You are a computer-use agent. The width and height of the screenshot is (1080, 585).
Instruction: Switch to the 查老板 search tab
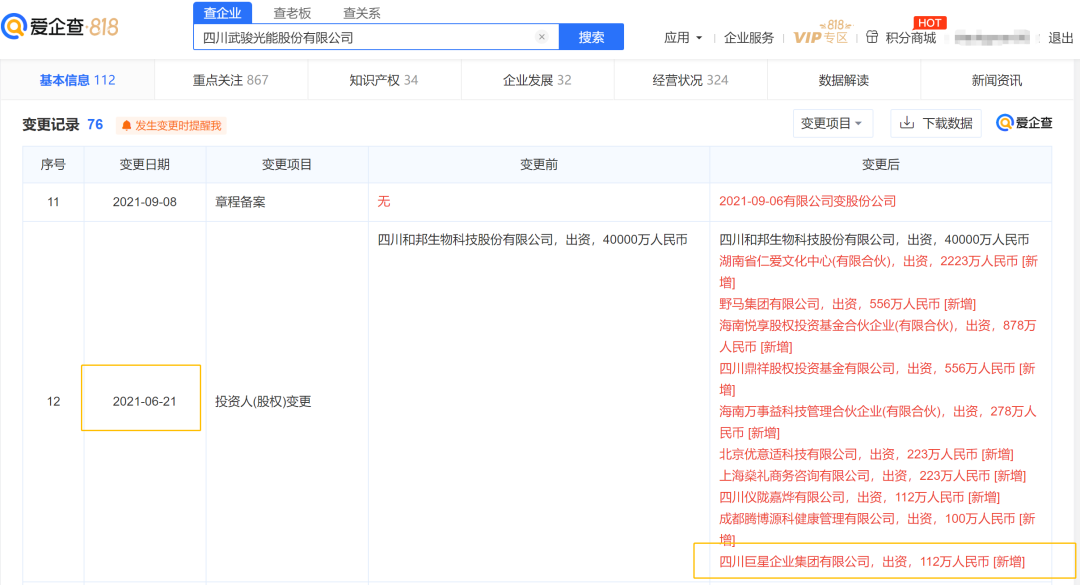coord(292,13)
